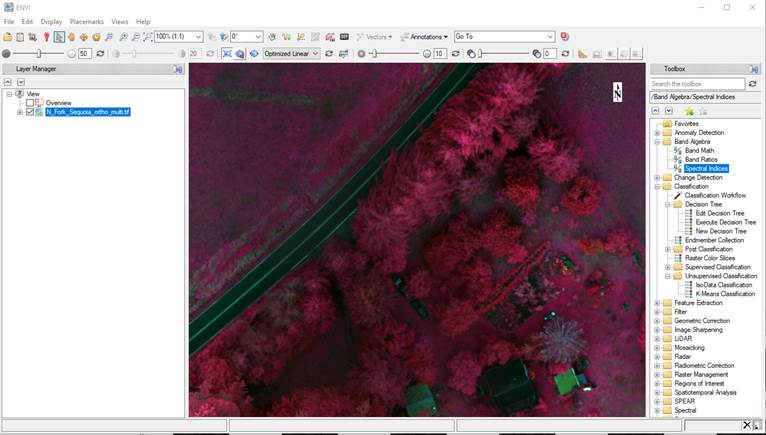
Task: Open the Placemarks menu
Action: (x=86, y=22)
